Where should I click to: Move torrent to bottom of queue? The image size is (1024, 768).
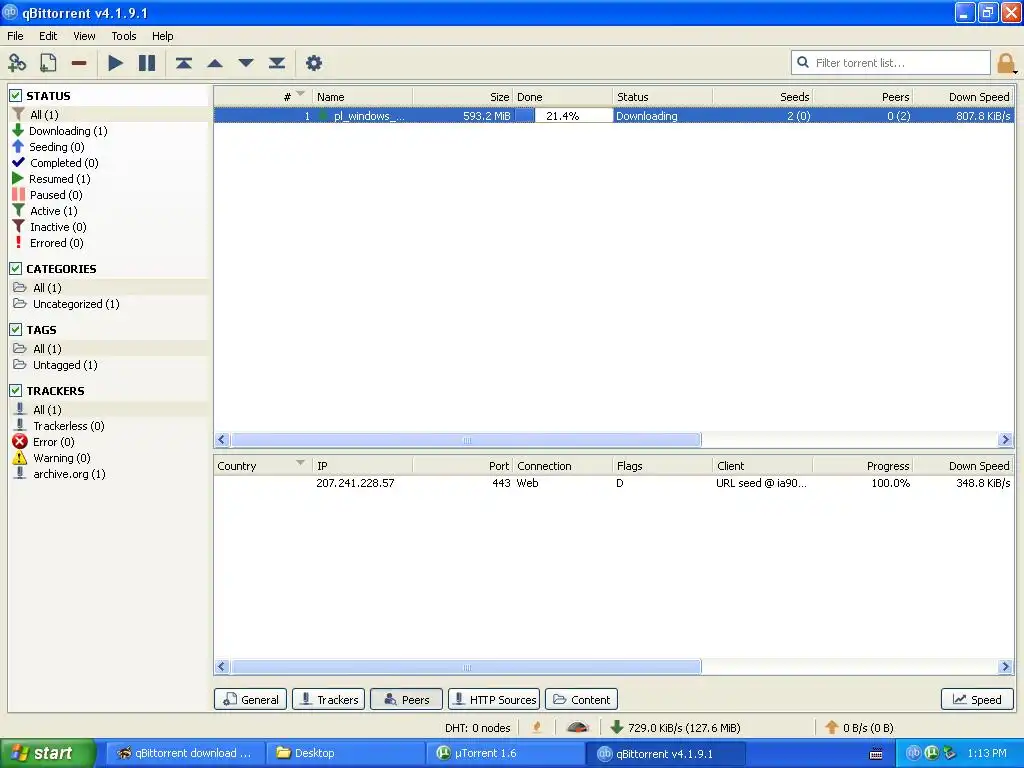(277, 63)
